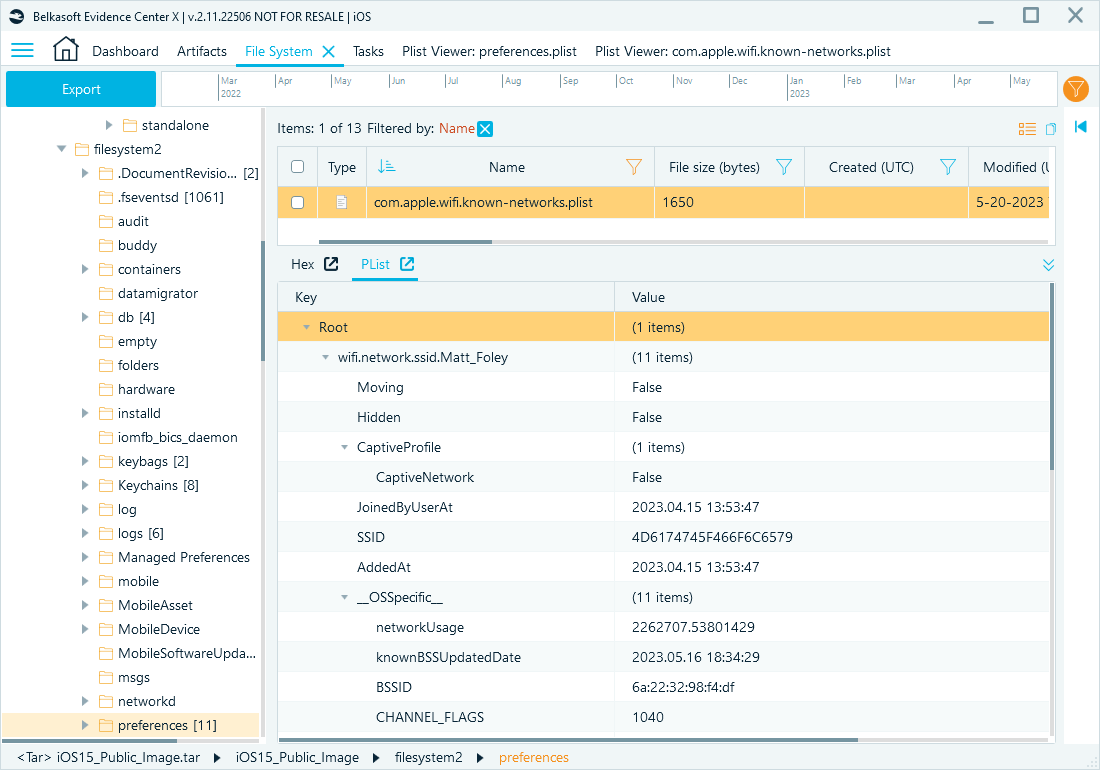Viewport: 1100px width, 770px height.
Task: Collapse the __OSSpecific__ node
Action: 344,597
